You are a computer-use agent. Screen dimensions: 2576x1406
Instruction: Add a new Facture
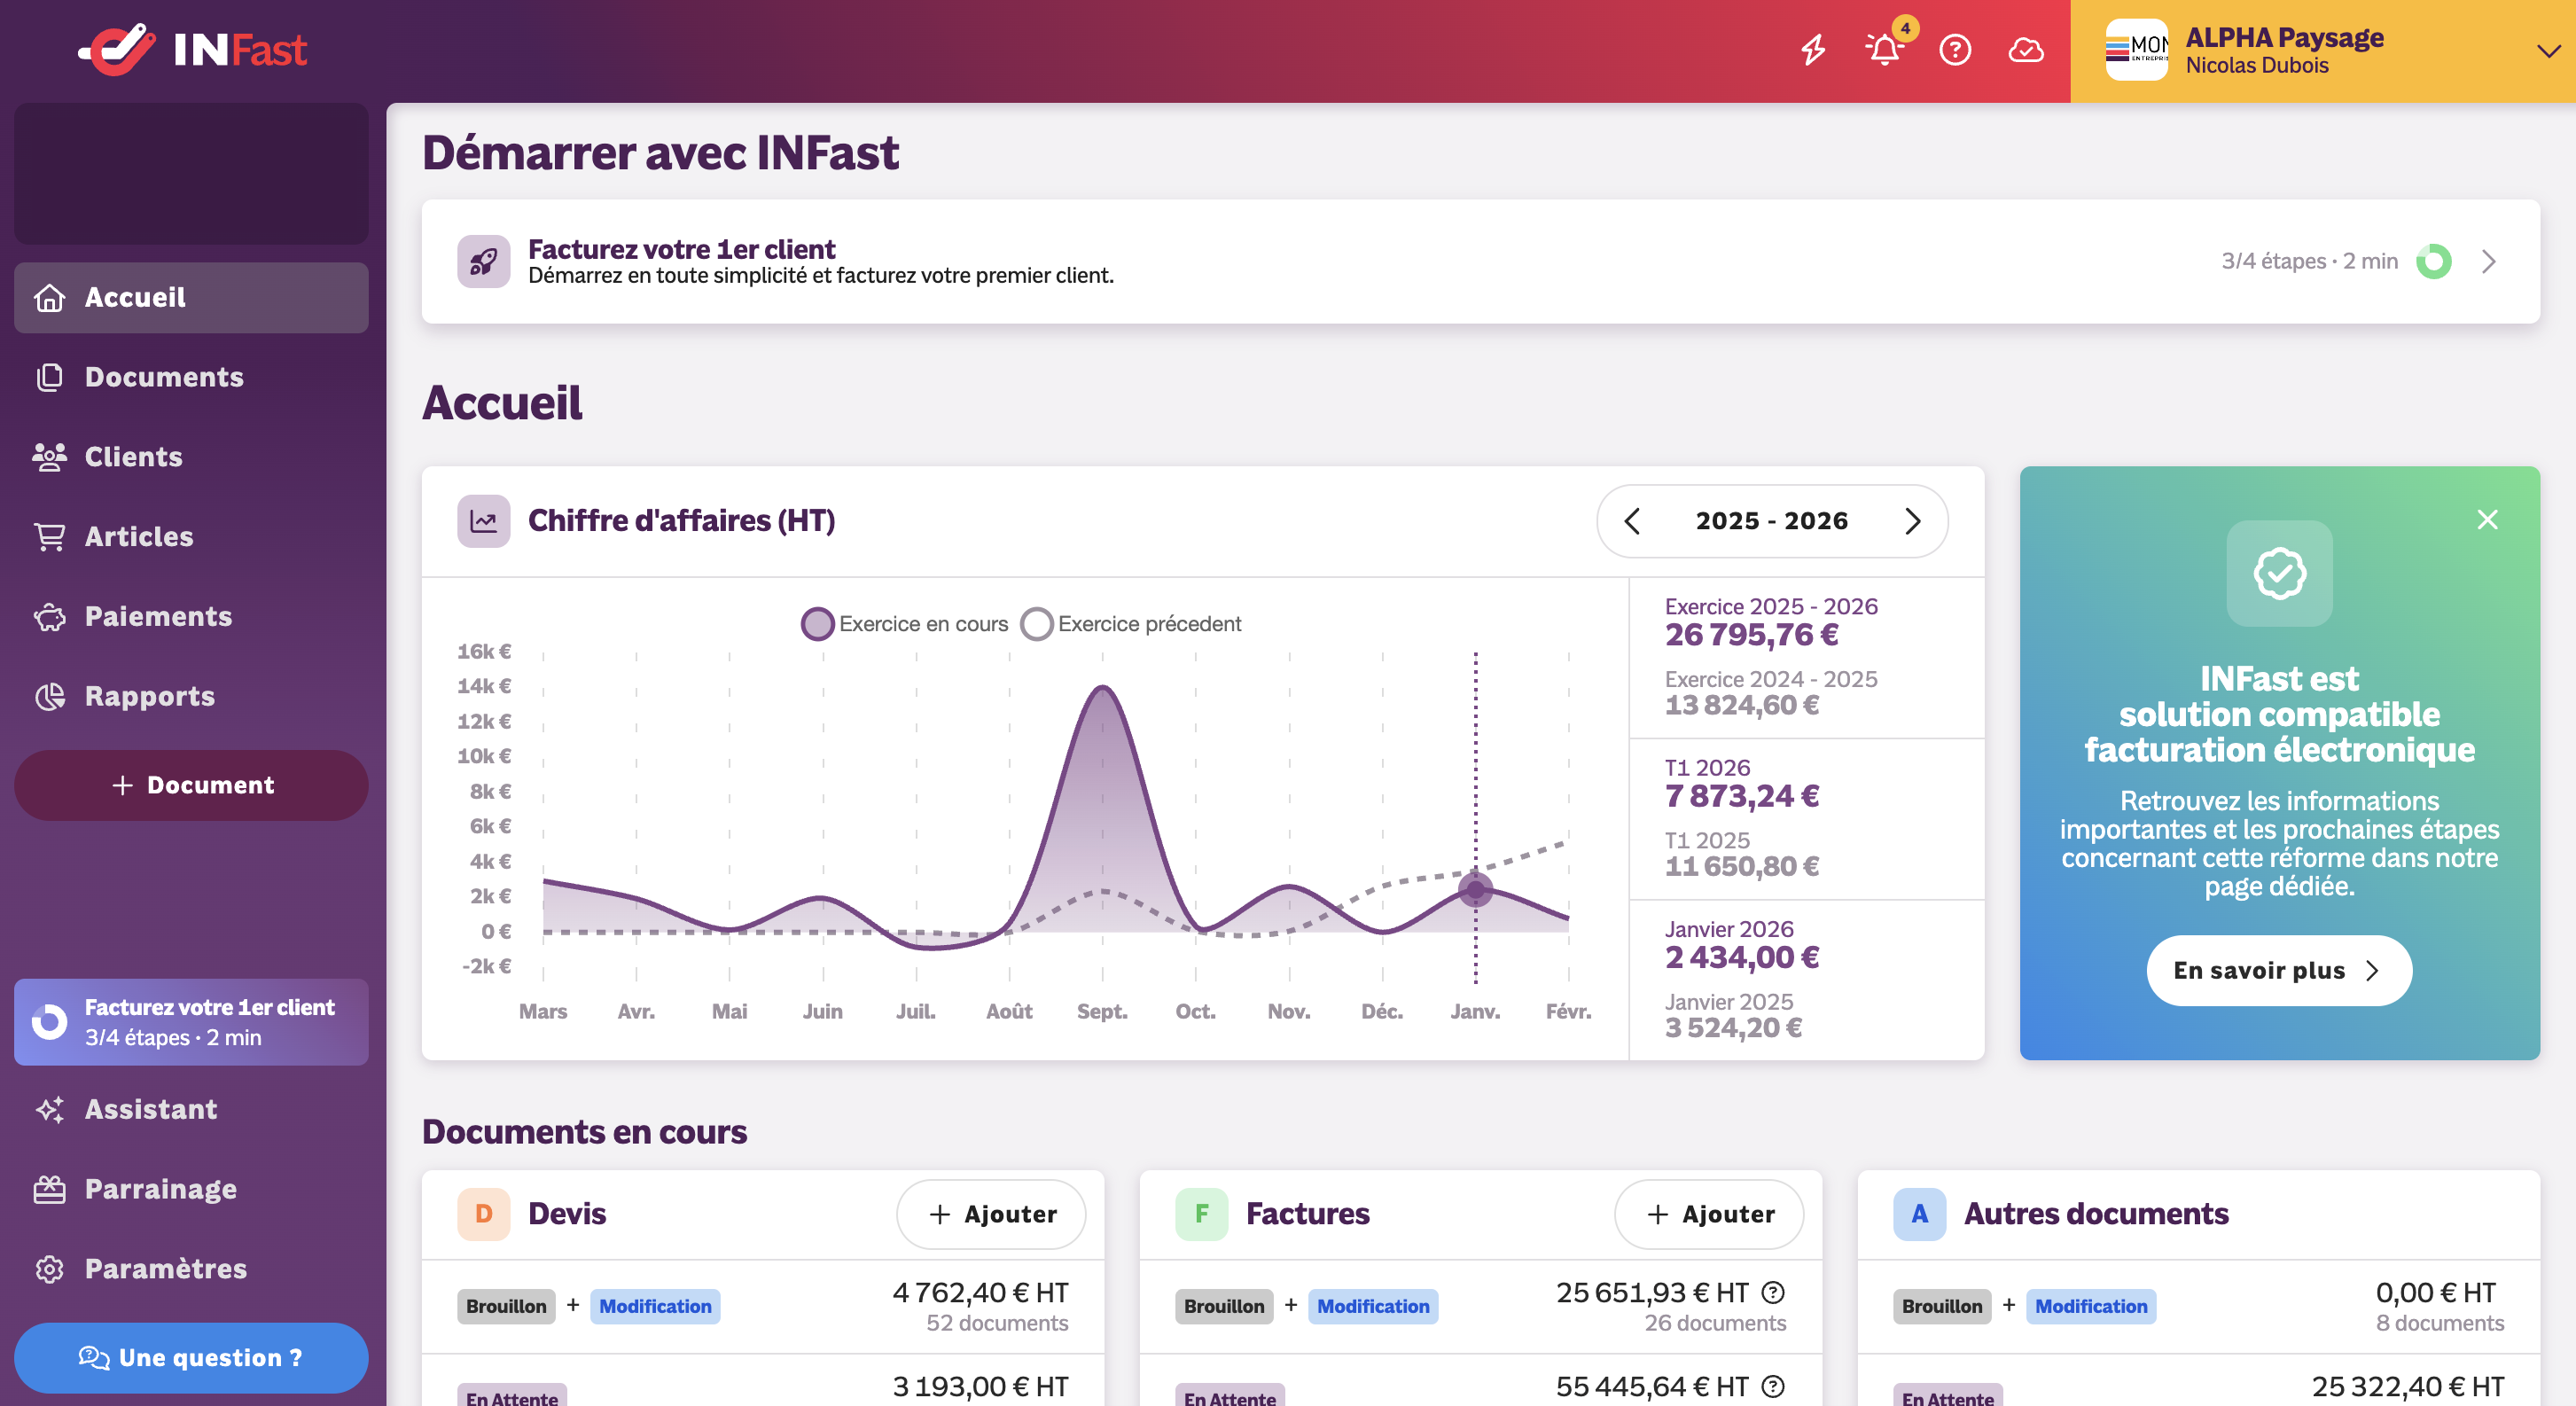[1709, 1214]
